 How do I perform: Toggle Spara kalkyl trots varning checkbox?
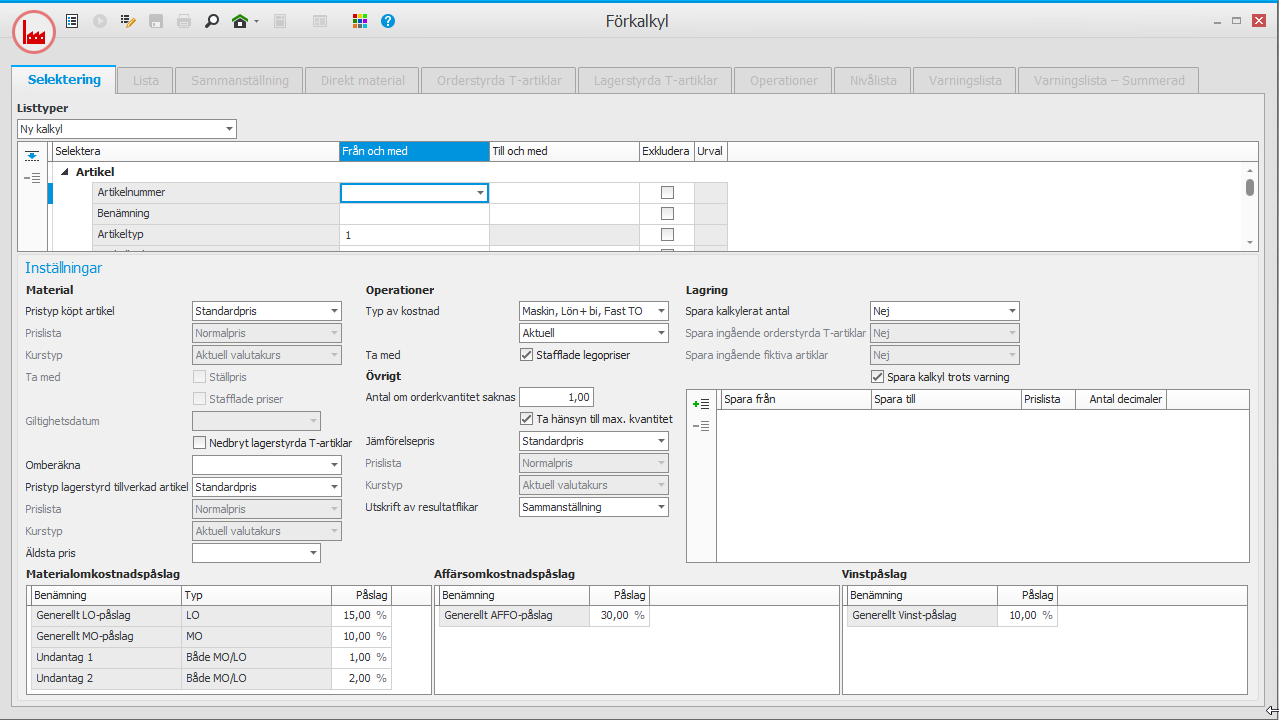tap(877, 377)
